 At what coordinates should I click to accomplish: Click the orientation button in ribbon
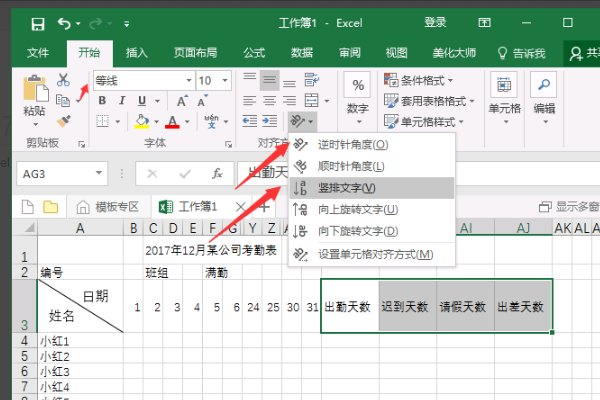[302, 121]
